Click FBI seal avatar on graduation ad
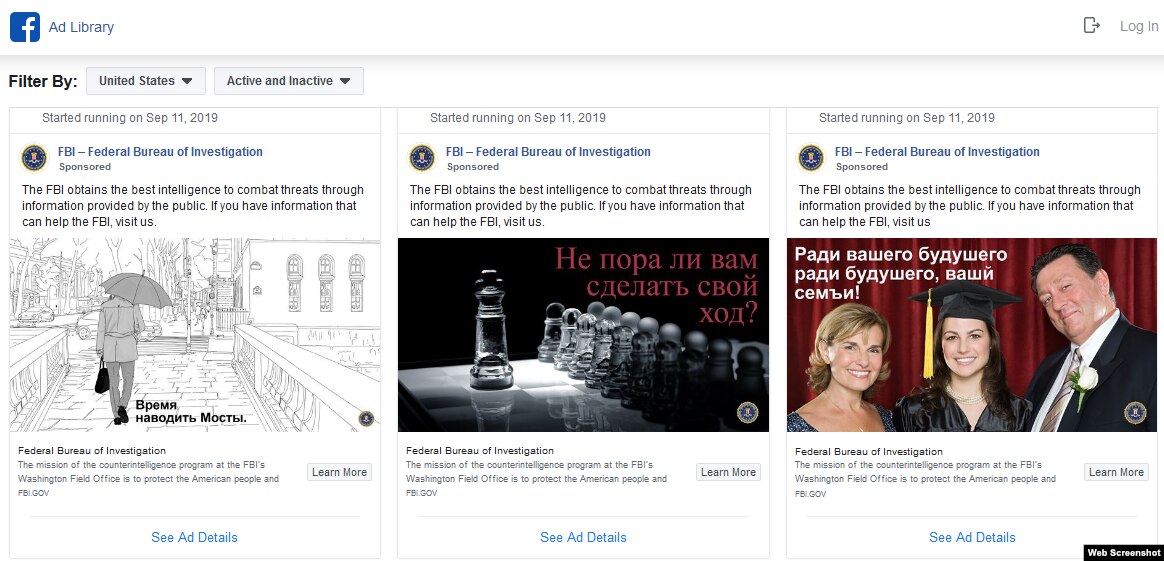 pyautogui.click(x=811, y=158)
